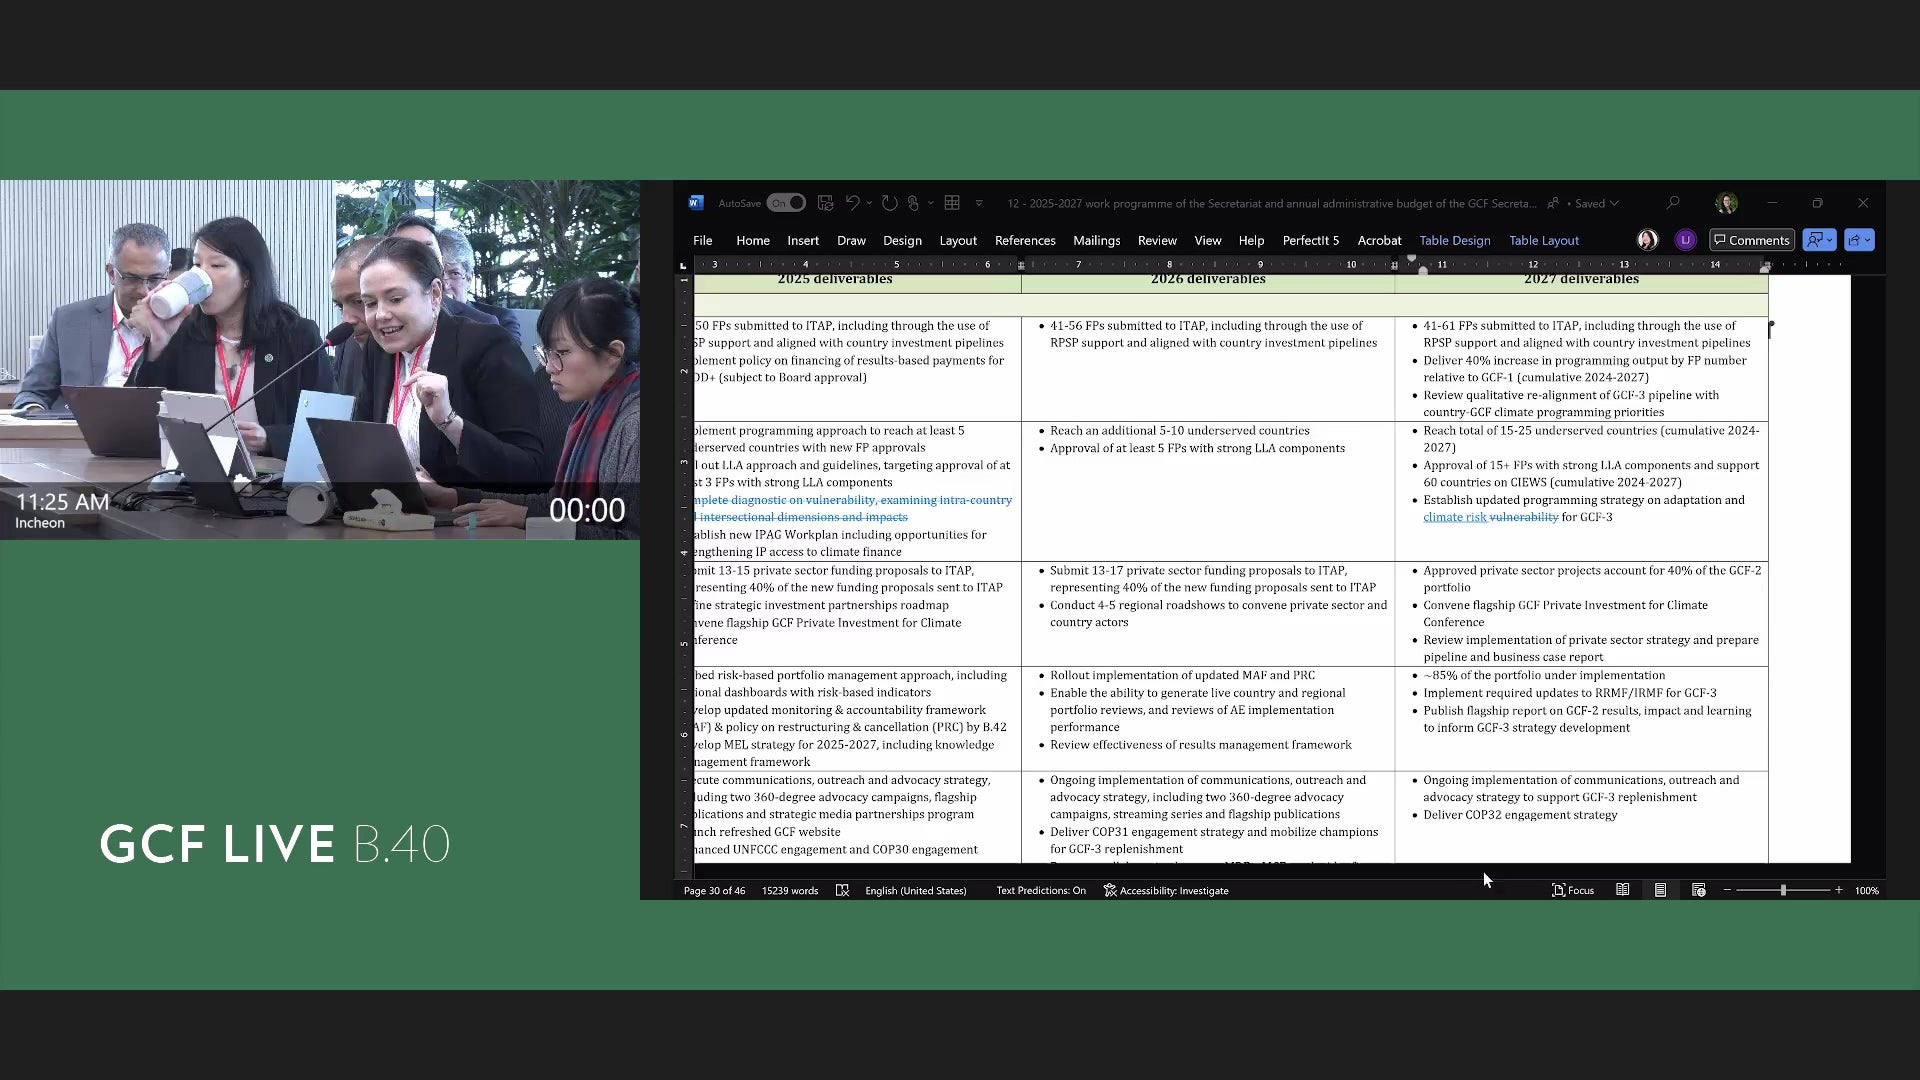Click the 100% zoom level
Image resolution: width=1920 pixels, height=1080 pixels.
pyautogui.click(x=1866, y=890)
